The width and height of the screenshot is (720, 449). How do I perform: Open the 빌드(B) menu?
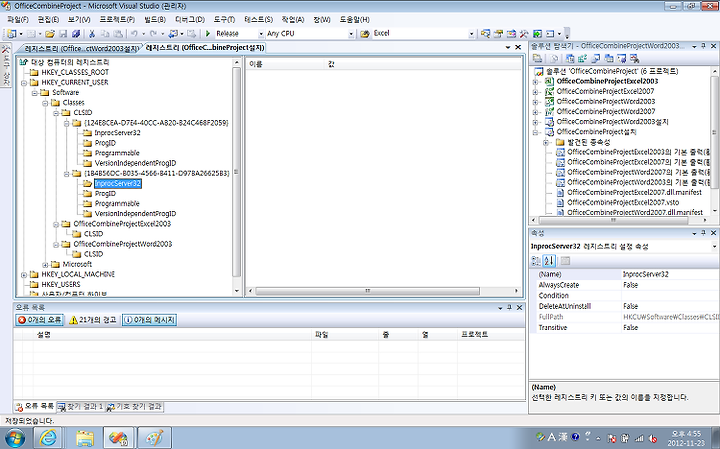pyautogui.click(x=155, y=19)
